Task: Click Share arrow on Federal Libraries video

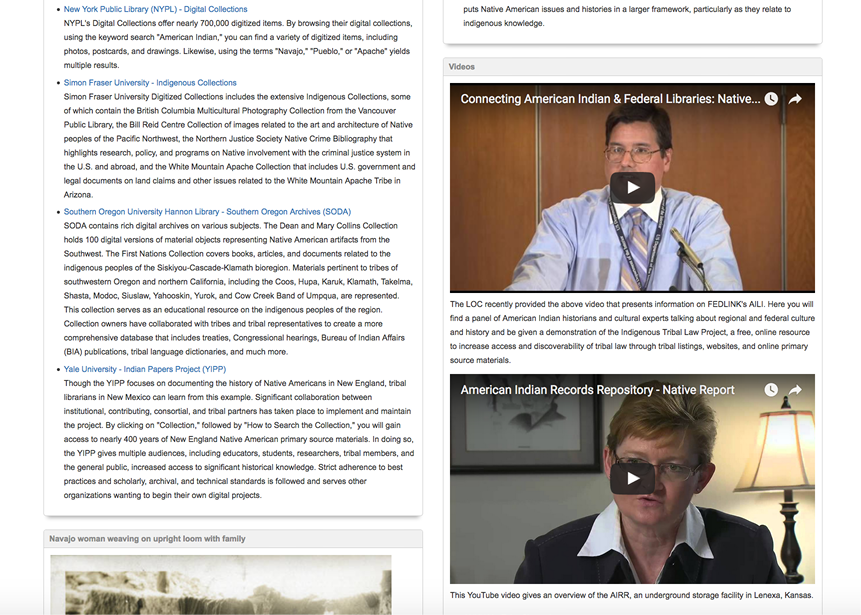Action: pos(796,99)
